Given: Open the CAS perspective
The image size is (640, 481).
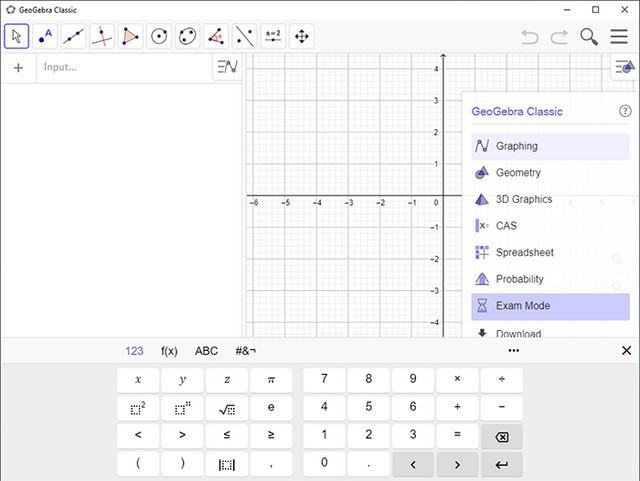Looking at the screenshot, I should click(x=550, y=226).
